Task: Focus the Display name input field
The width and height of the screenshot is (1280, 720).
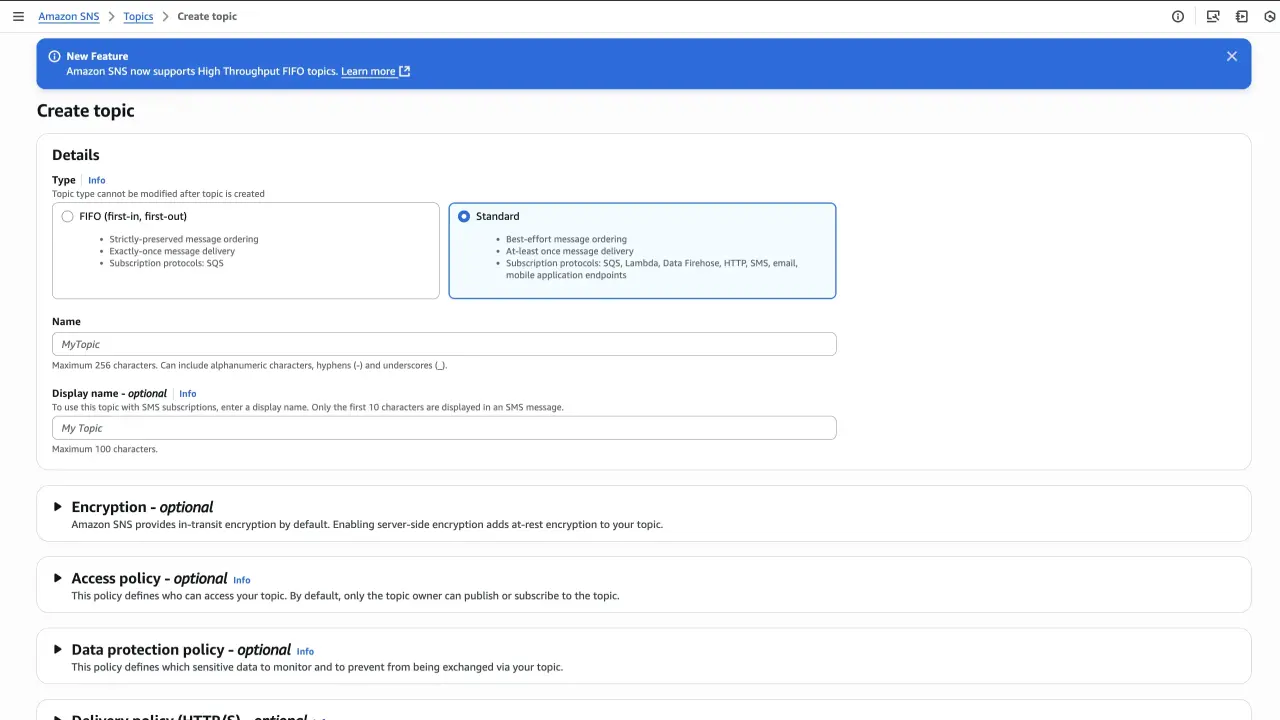Action: tap(444, 428)
